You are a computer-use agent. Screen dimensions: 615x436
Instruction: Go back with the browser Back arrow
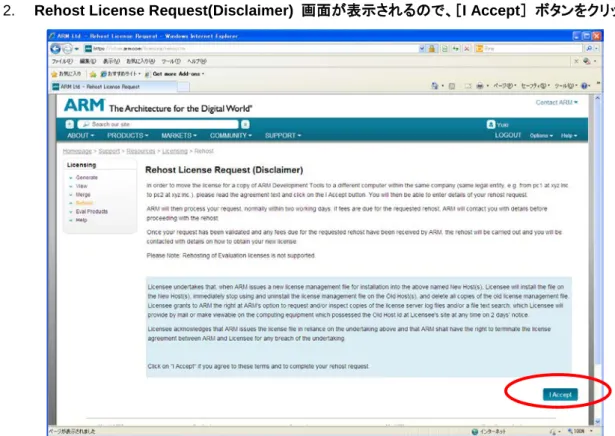coord(55,49)
